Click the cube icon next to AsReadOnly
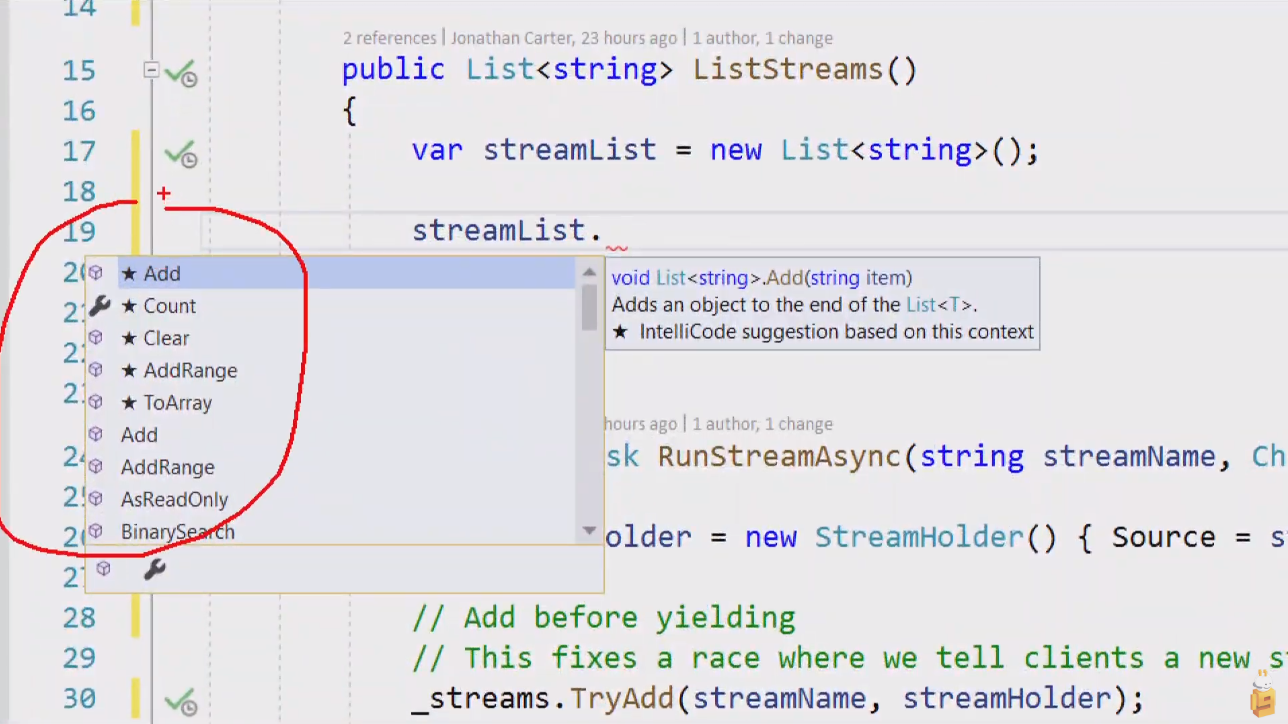1288x724 pixels. [96, 499]
